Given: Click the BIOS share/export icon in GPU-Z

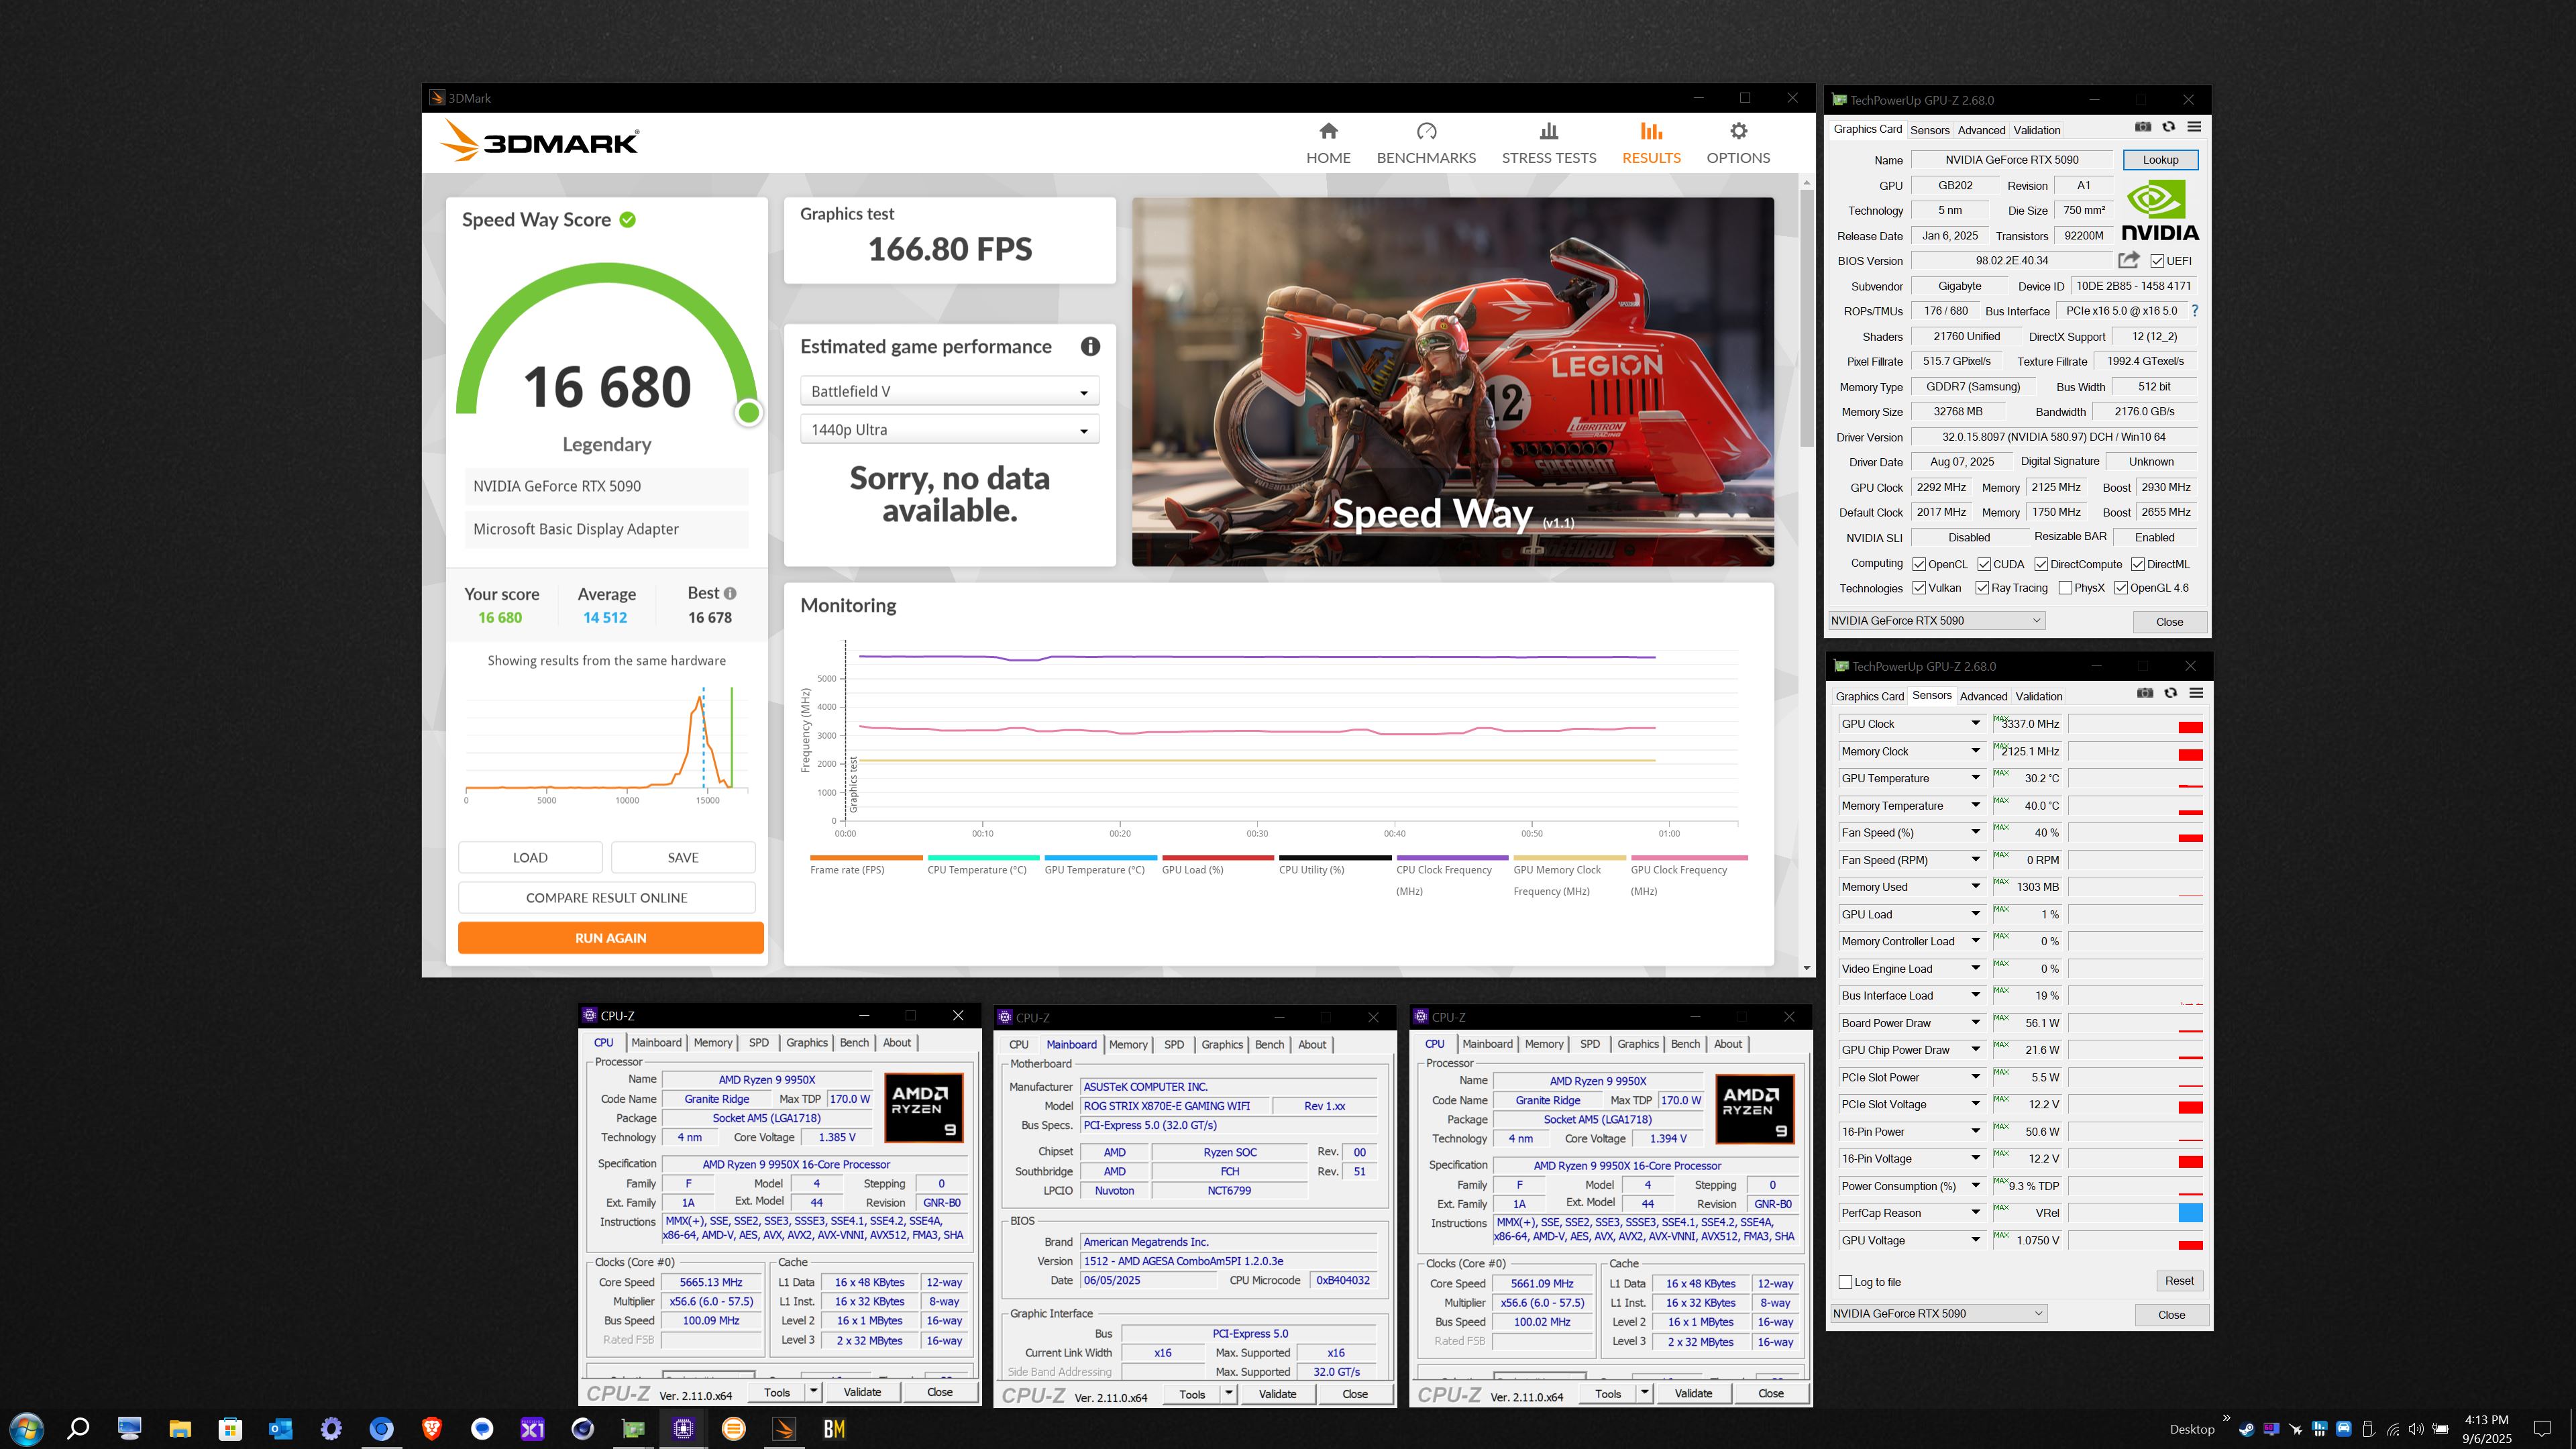Looking at the screenshot, I should click(x=2129, y=260).
